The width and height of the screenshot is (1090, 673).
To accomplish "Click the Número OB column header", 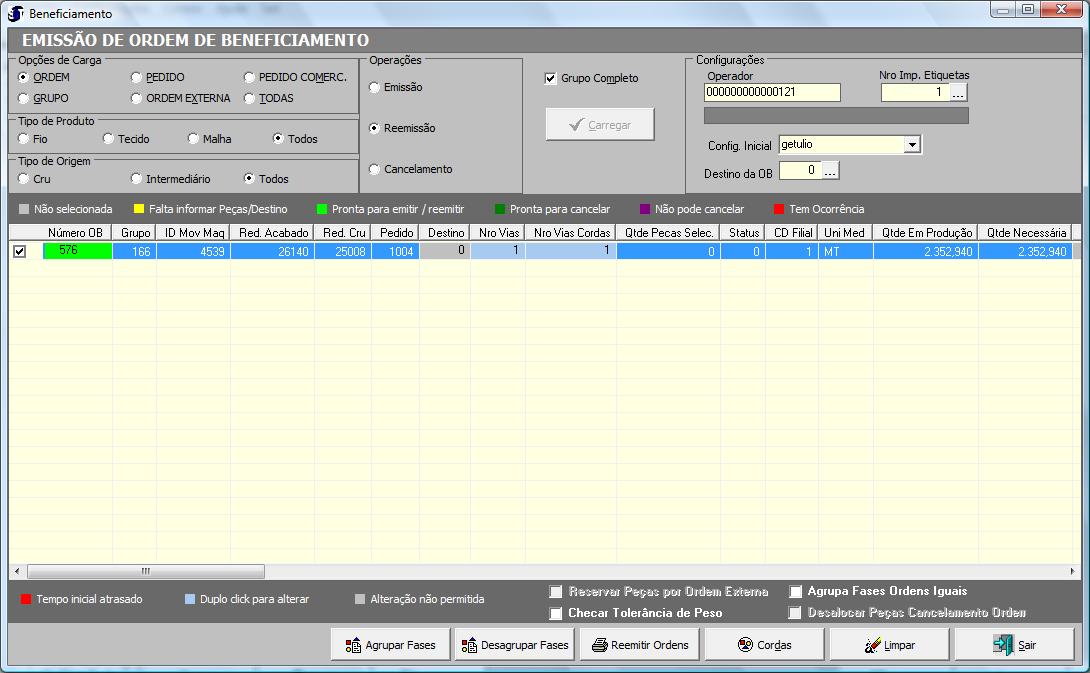I will coord(76,232).
